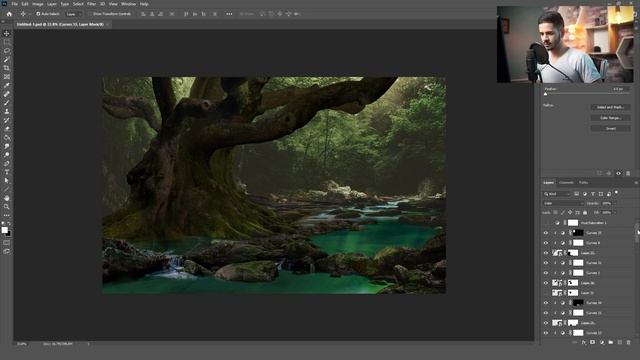Select the Gradient tool
The width and height of the screenshot is (640, 360).
pyautogui.click(x=7, y=138)
